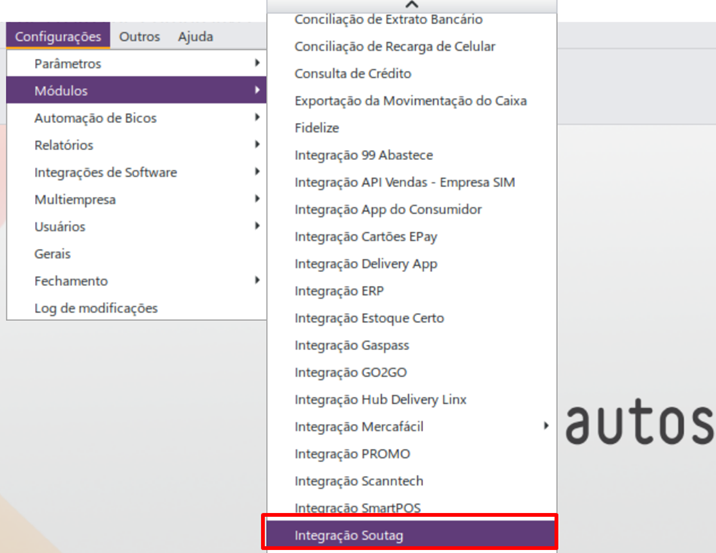Click the arrow beside Automação de Bicos
This screenshot has height=553, width=716.
pyautogui.click(x=258, y=117)
